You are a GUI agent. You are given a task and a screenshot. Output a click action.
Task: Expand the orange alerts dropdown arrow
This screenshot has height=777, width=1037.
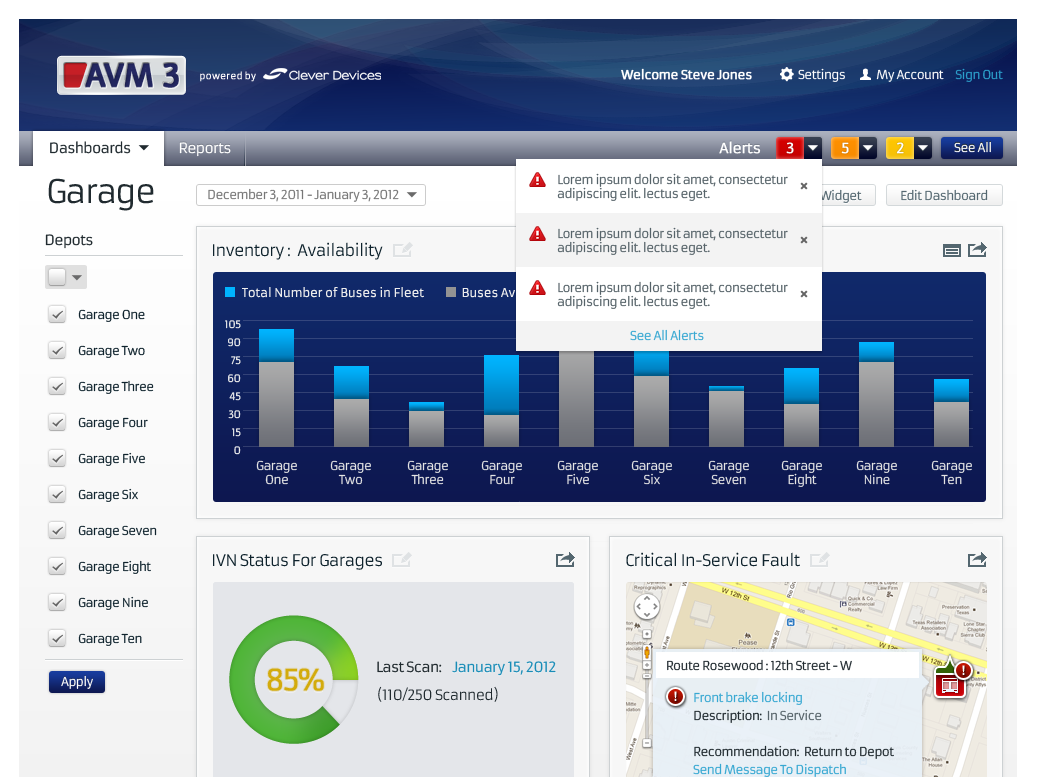[868, 148]
